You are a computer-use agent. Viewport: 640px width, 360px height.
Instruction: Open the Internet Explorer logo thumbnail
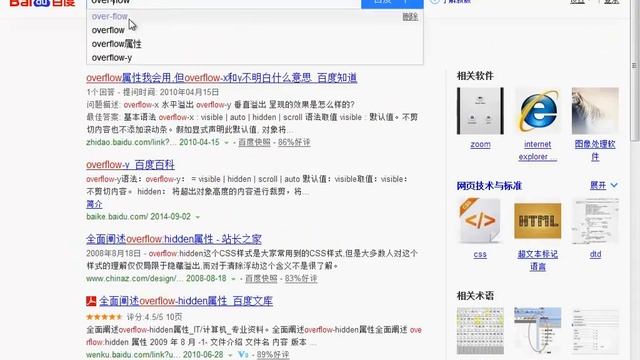(x=538, y=111)
